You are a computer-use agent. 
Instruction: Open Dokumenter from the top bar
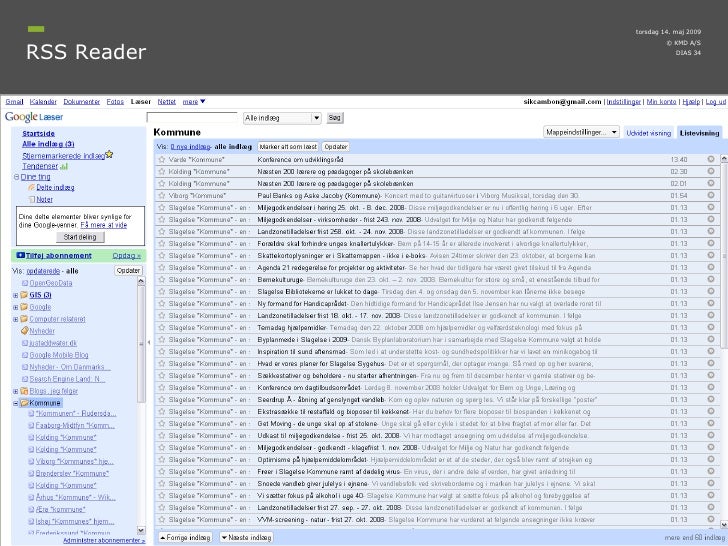pyautogui.click(x=82, y=102)
